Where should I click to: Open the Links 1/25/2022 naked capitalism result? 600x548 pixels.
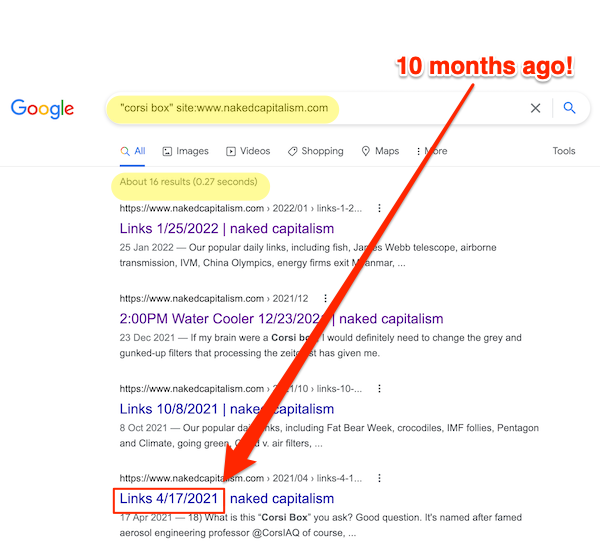click(x=227, y=228)
